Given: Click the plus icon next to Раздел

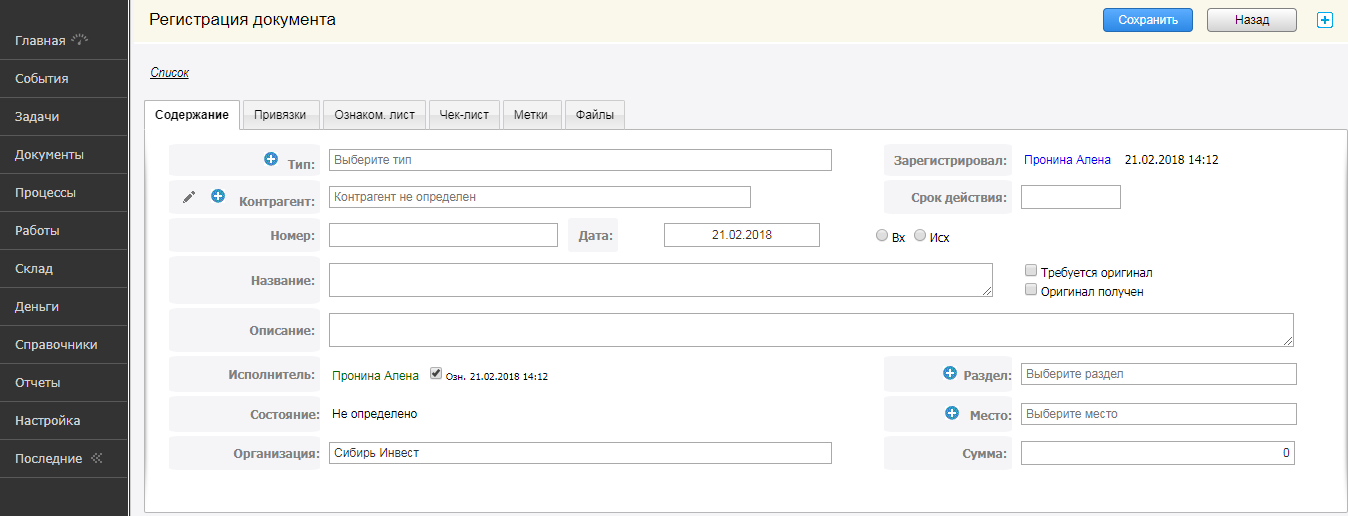Looking at the screenshot, I should pos(950,373).
